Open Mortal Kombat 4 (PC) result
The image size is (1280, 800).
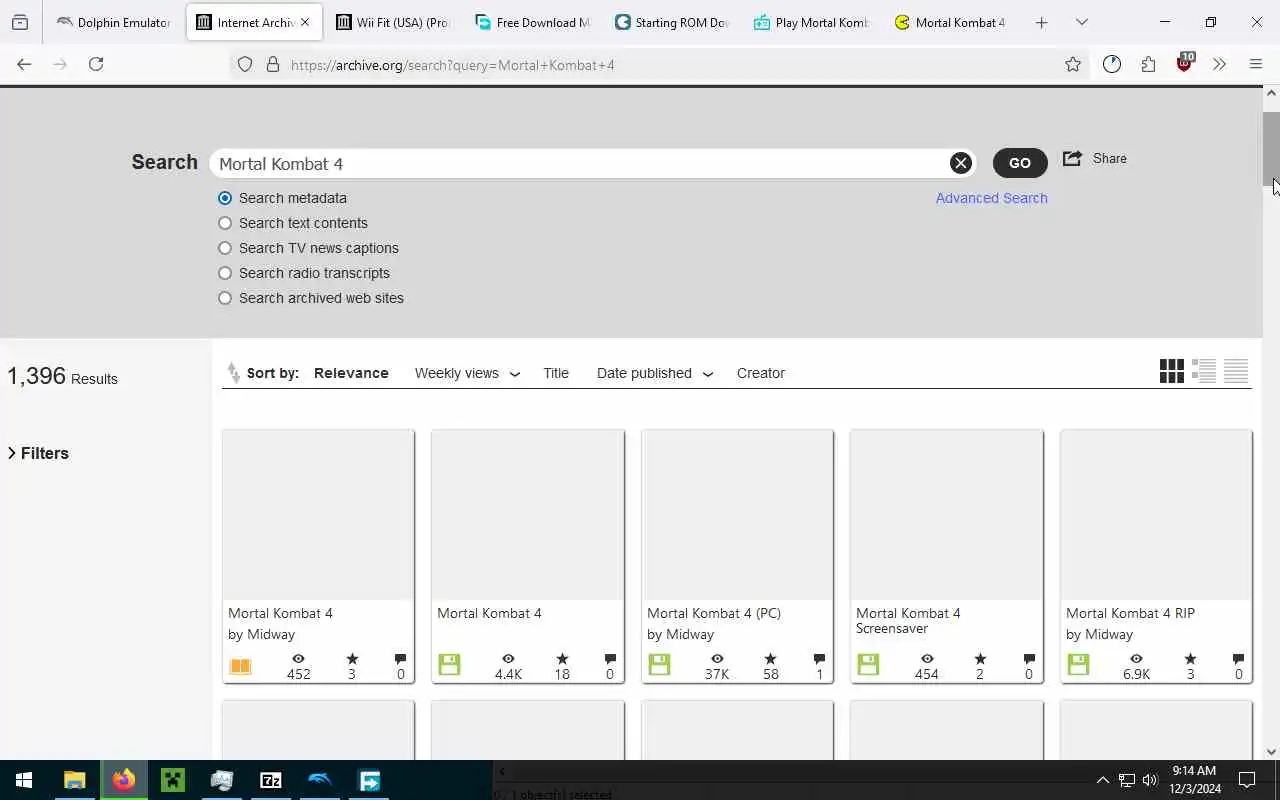[x=737, y=556]
